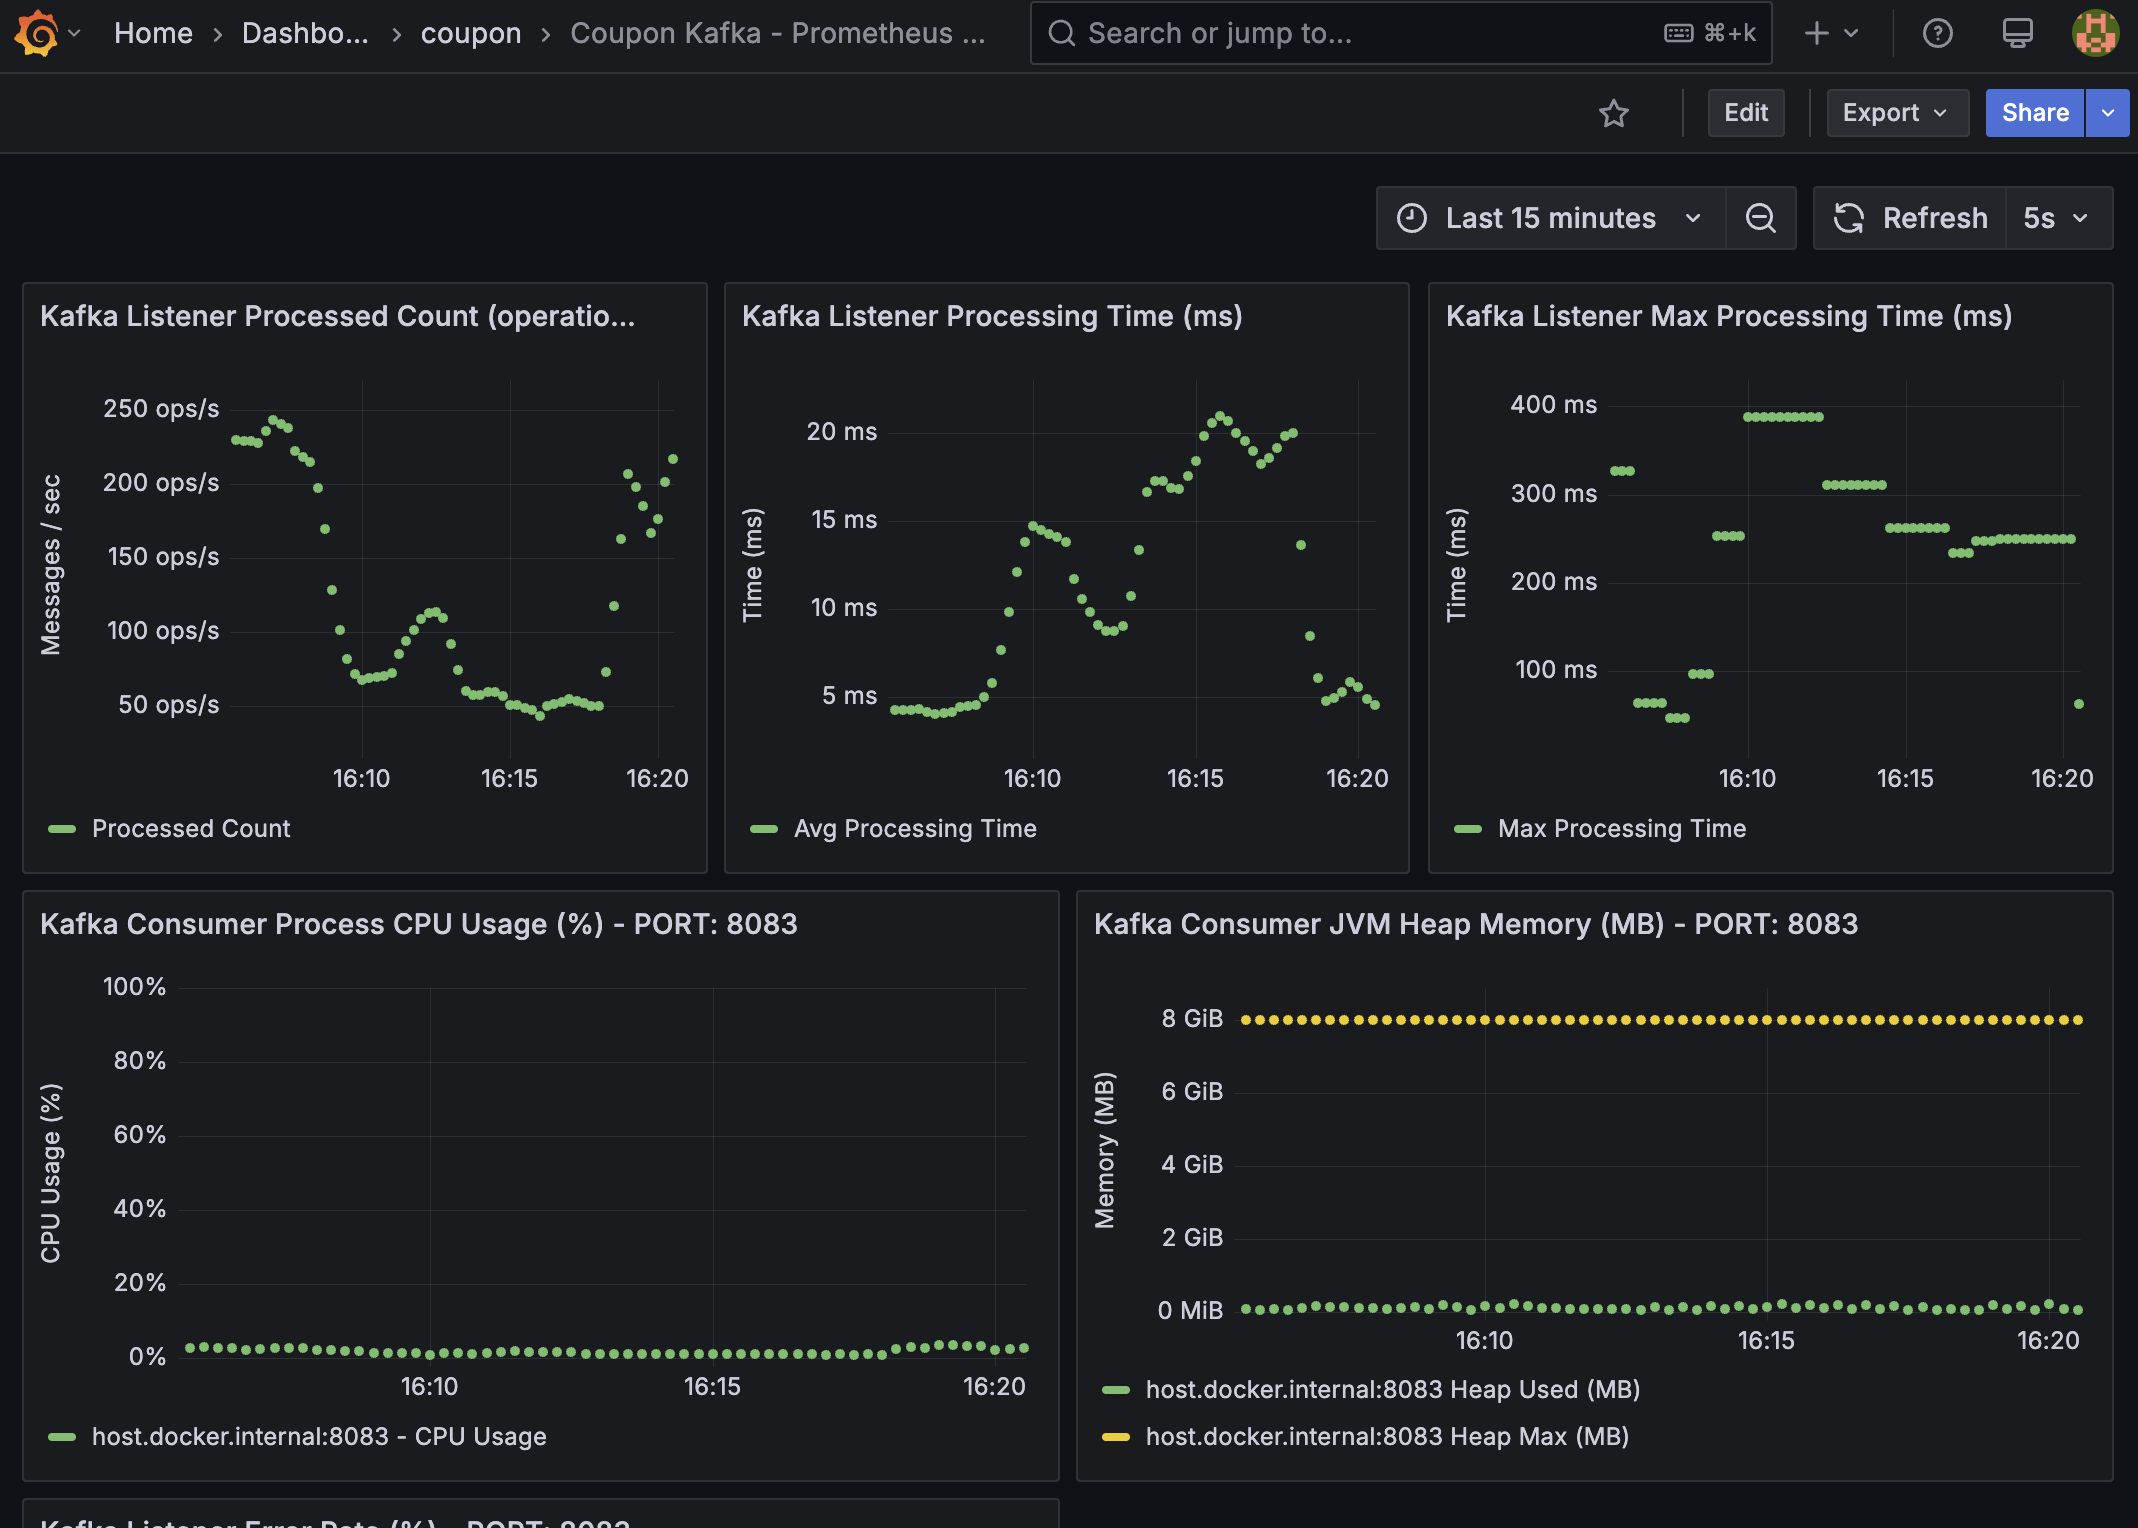
Task: Open the Kafka Listener Processing Time panel title
Action: pyautogui.click(x=992, y=316)
